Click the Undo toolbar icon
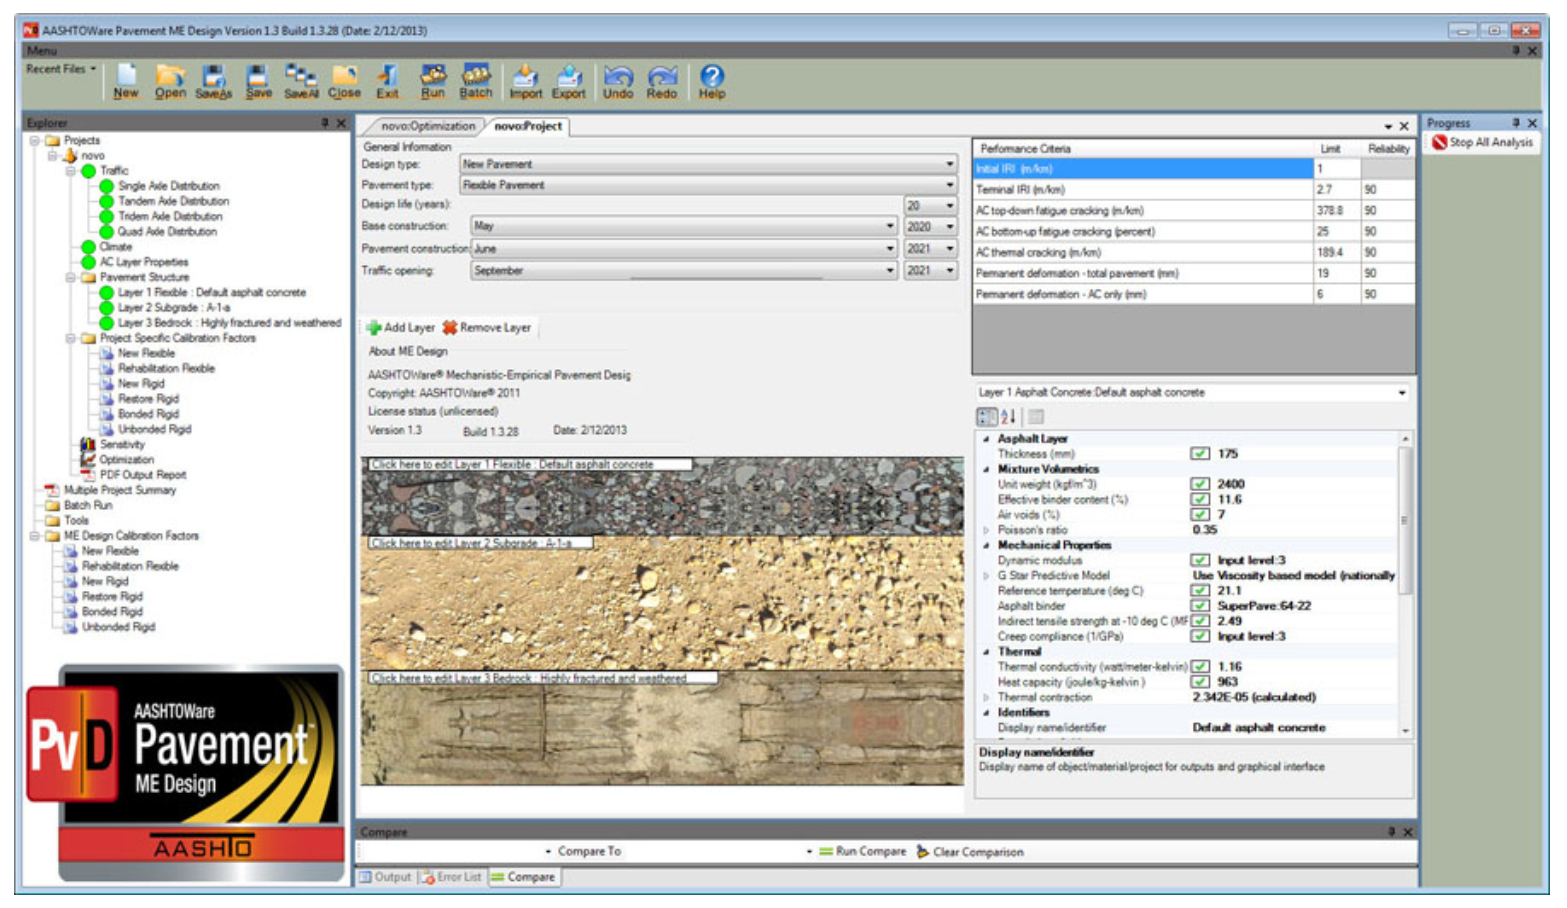This screenshot has height=908, width=1567. 618,75
